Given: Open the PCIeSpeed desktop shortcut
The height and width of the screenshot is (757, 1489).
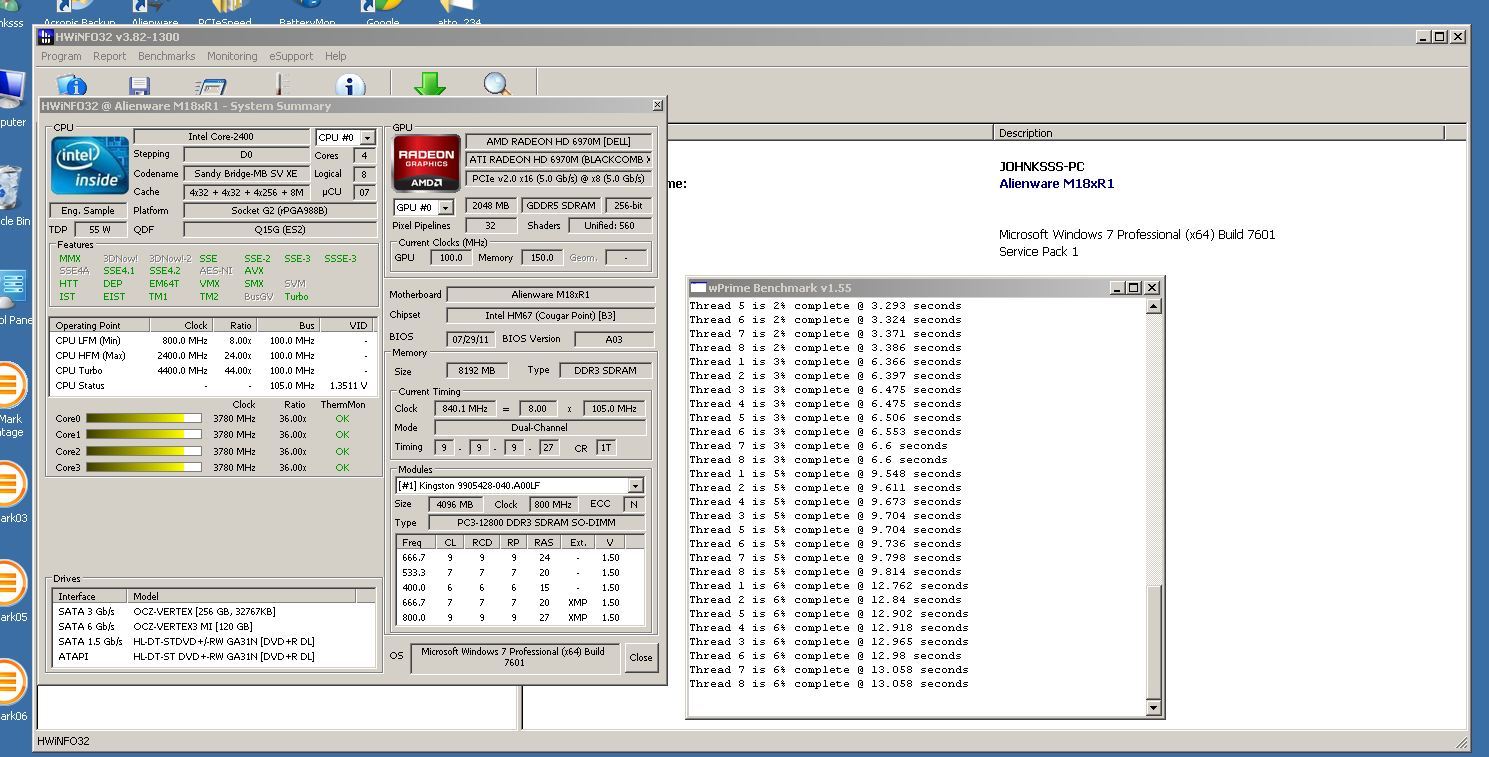Looking at the screenshot, I should tap(225, 12).
